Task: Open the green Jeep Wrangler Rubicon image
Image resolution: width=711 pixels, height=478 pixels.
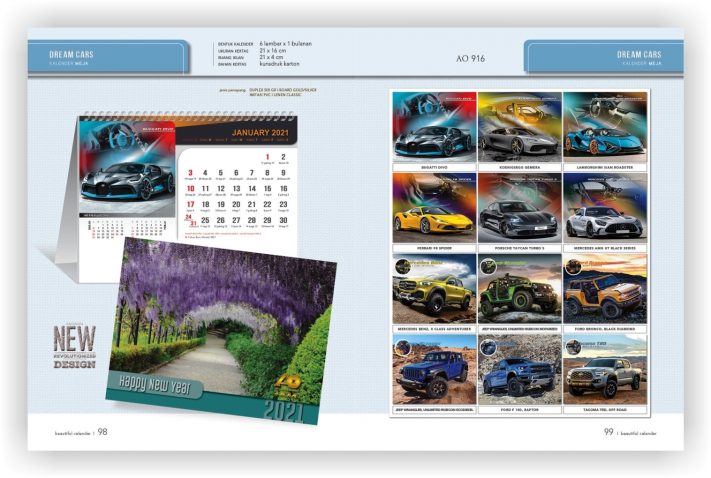Action: point(519,288)
